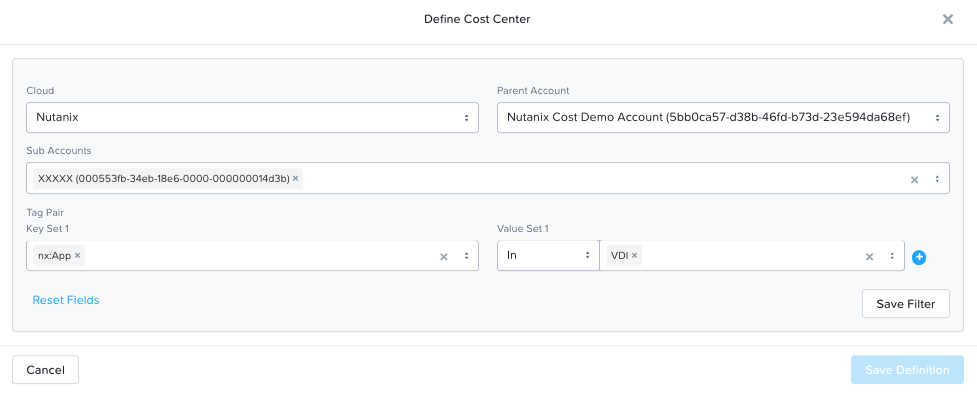Screen dimensions: 977x410
Task: Clear all Value Set 1 entries
Action: point(869,256)
